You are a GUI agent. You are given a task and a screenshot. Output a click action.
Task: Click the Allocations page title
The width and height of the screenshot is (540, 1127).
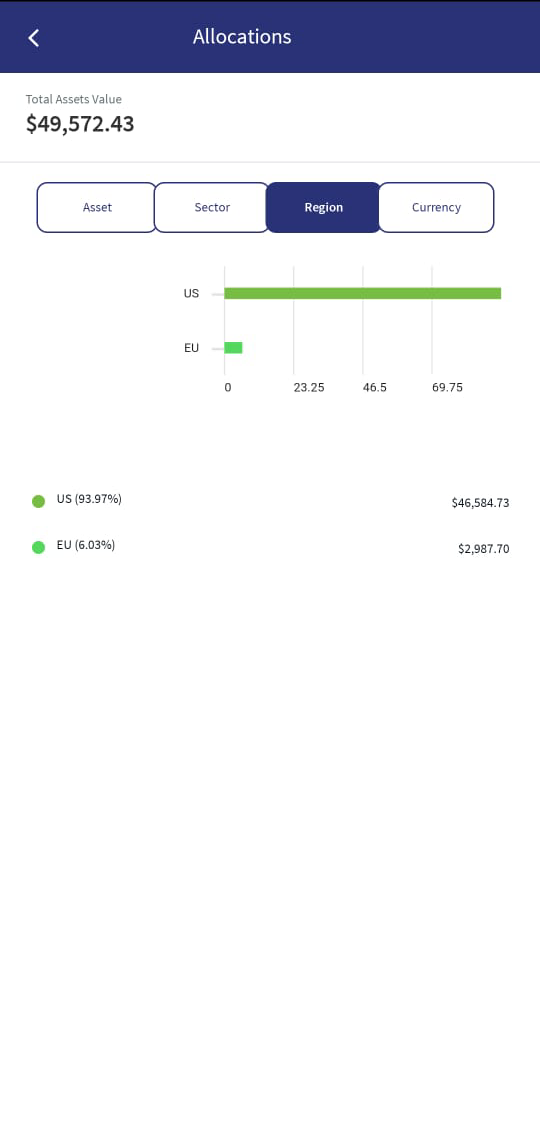tap(242, 37)
